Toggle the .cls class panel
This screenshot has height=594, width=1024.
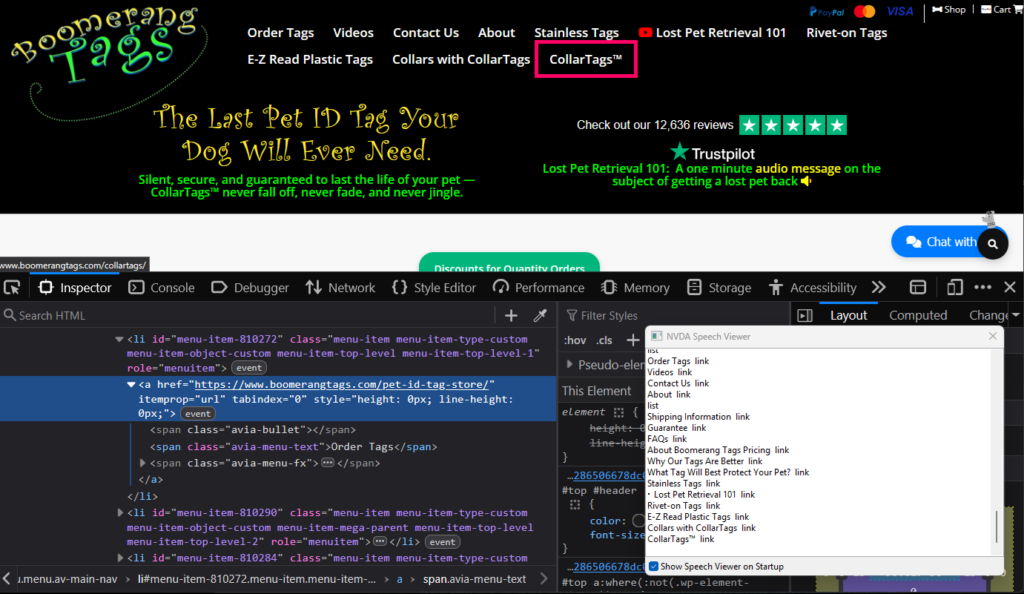(605, 340)
